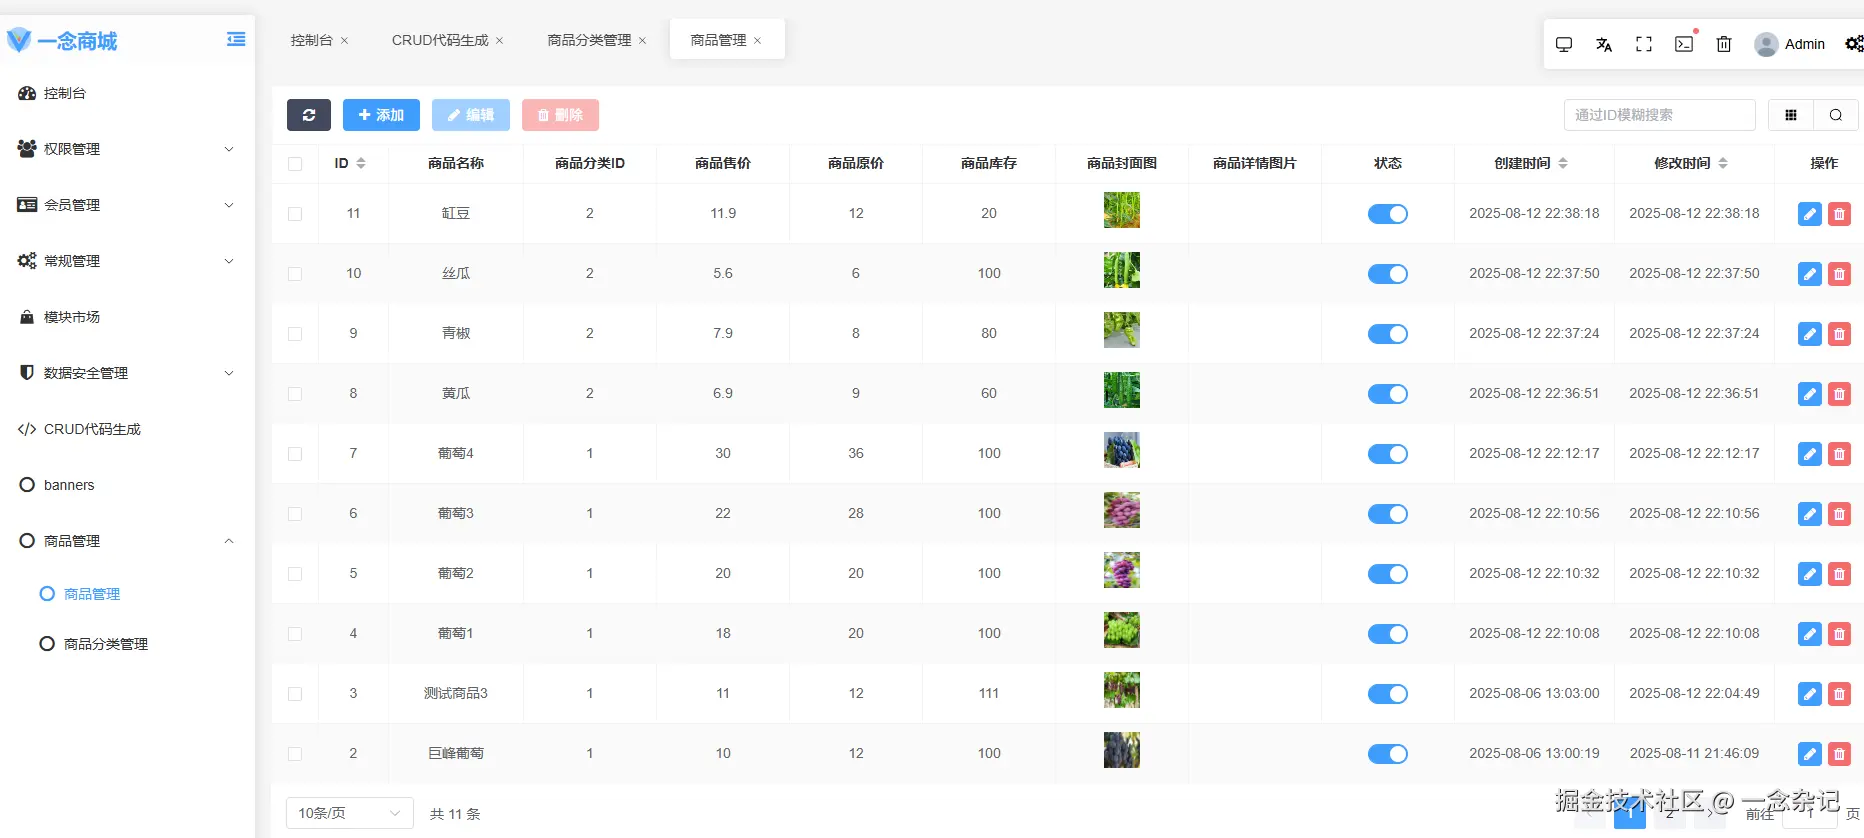Viewport: 1864px width, 838px height.
Task: Open 商品分类管理 submenu item
Action: [x=127, y=644]
